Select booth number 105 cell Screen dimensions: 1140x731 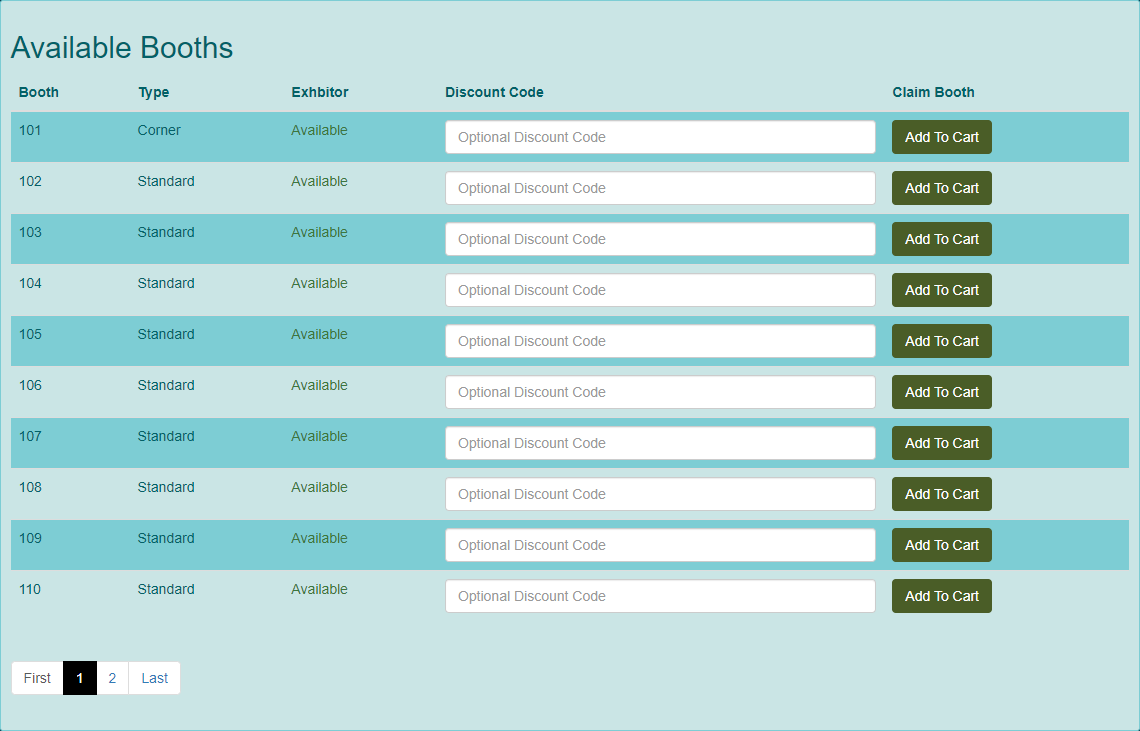(x=30, y=334)
